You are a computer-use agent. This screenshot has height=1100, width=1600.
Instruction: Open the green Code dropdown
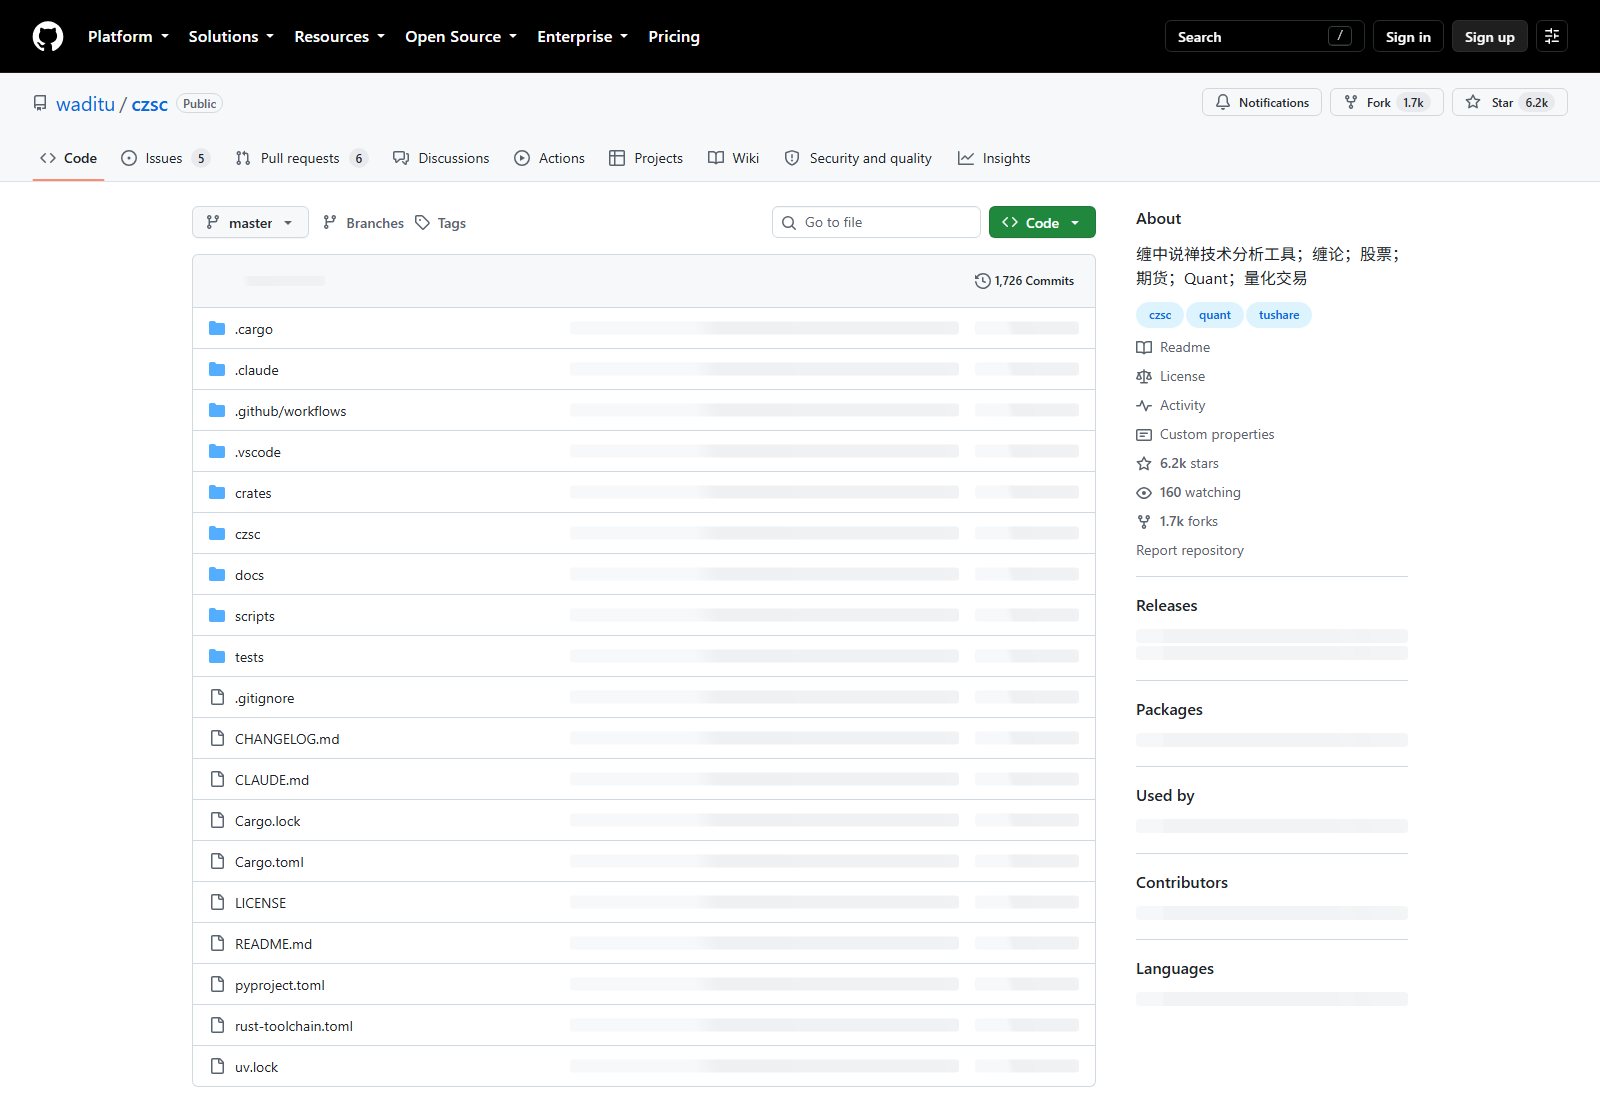click(x=1042, y=222)
